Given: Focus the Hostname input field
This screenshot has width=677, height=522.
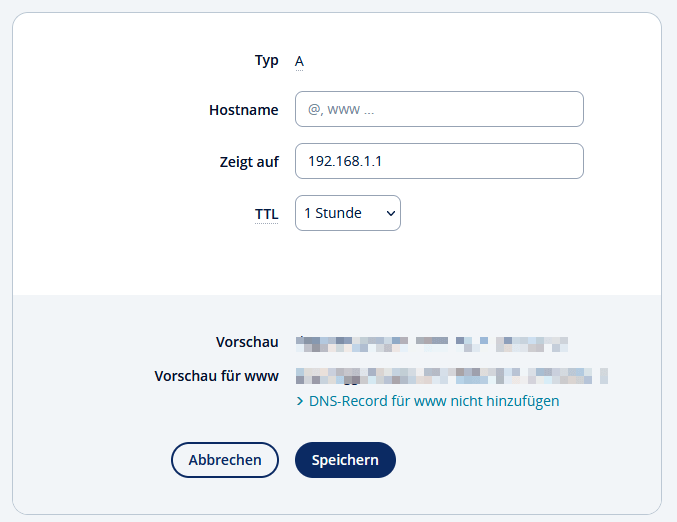Looking at the screenshot, I should click(439, 110).
